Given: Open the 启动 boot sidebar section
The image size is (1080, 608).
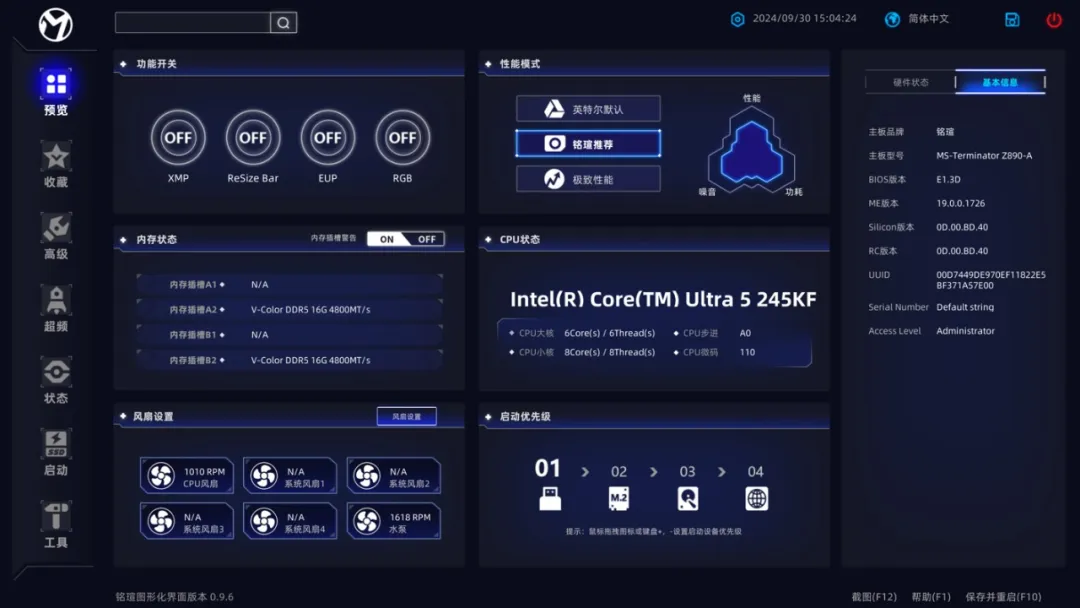Looking at the screenshot, I should pos(56,452).
